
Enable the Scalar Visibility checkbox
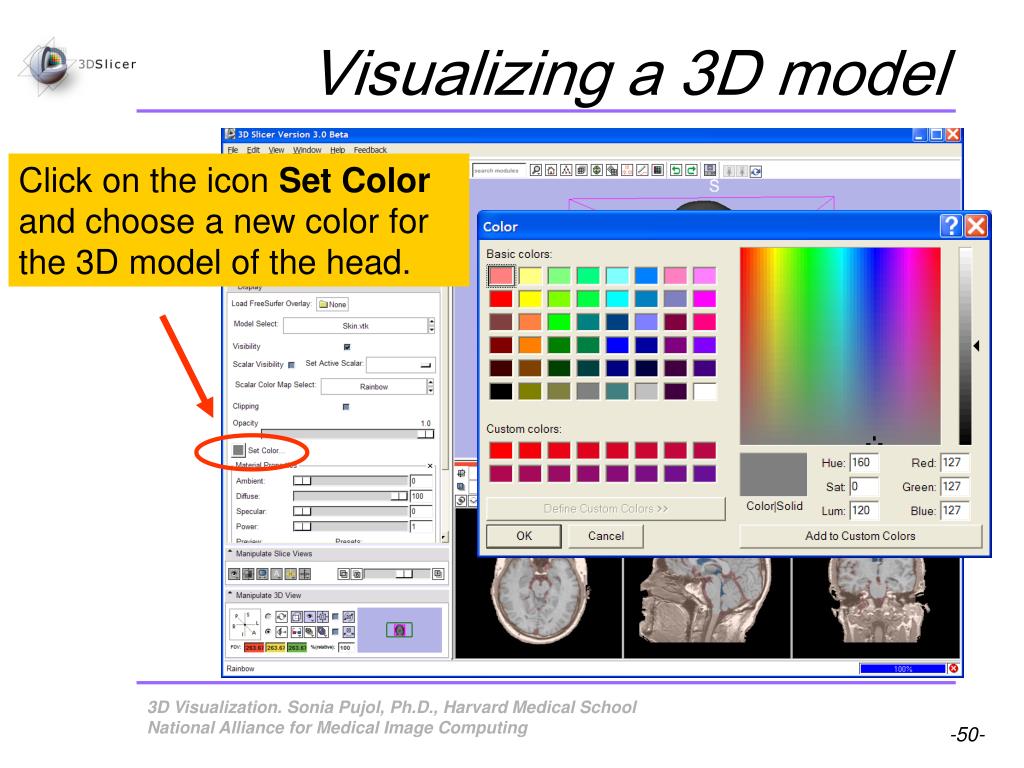(291, 364)
